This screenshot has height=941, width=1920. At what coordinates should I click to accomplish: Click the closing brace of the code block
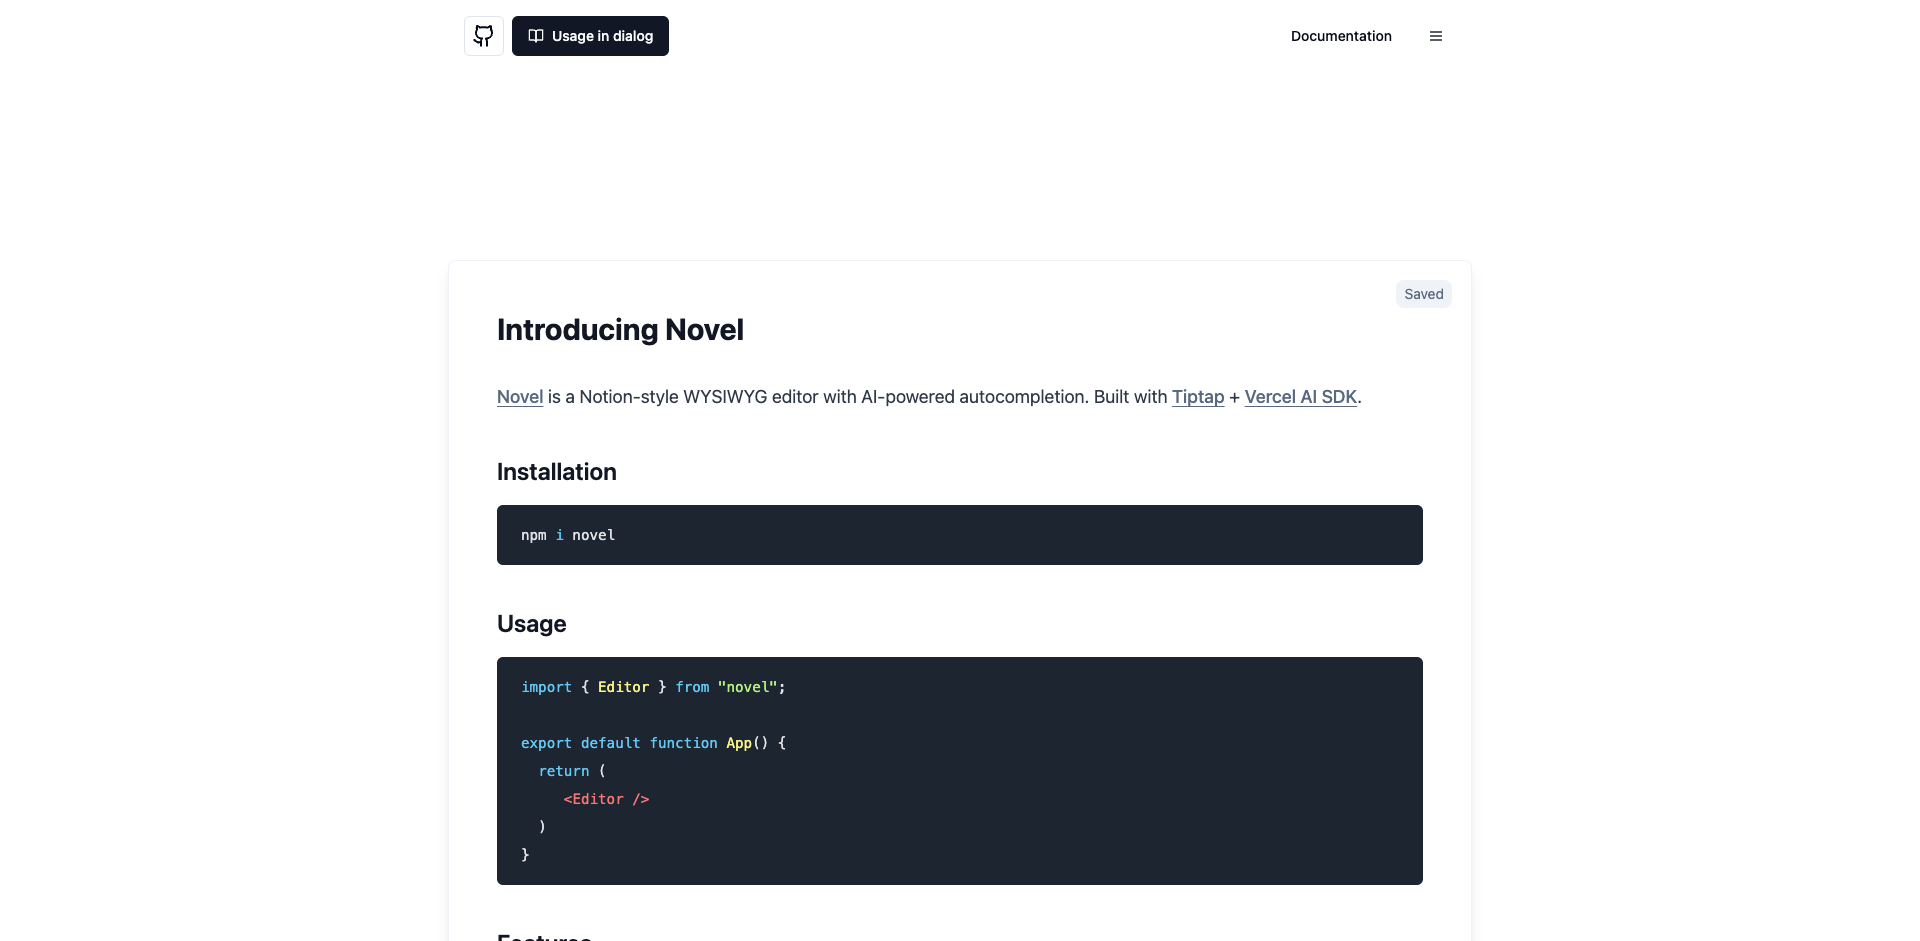pyautogui.click(x=525, y=855)
